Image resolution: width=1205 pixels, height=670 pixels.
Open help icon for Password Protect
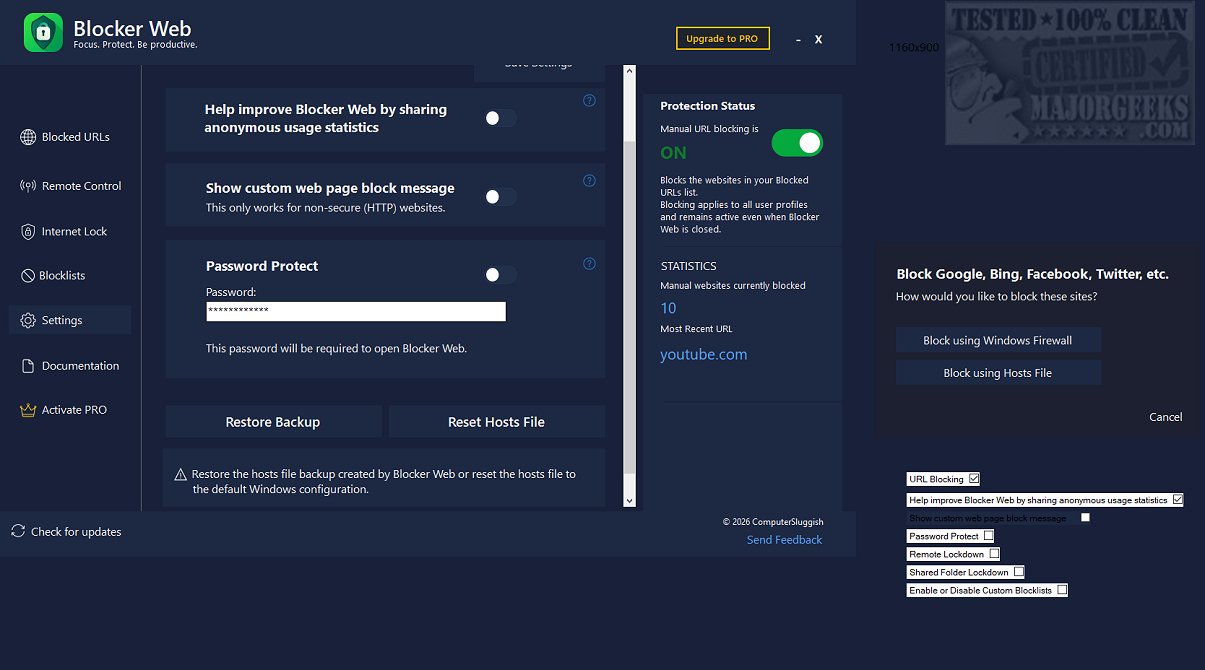point(589,264)
